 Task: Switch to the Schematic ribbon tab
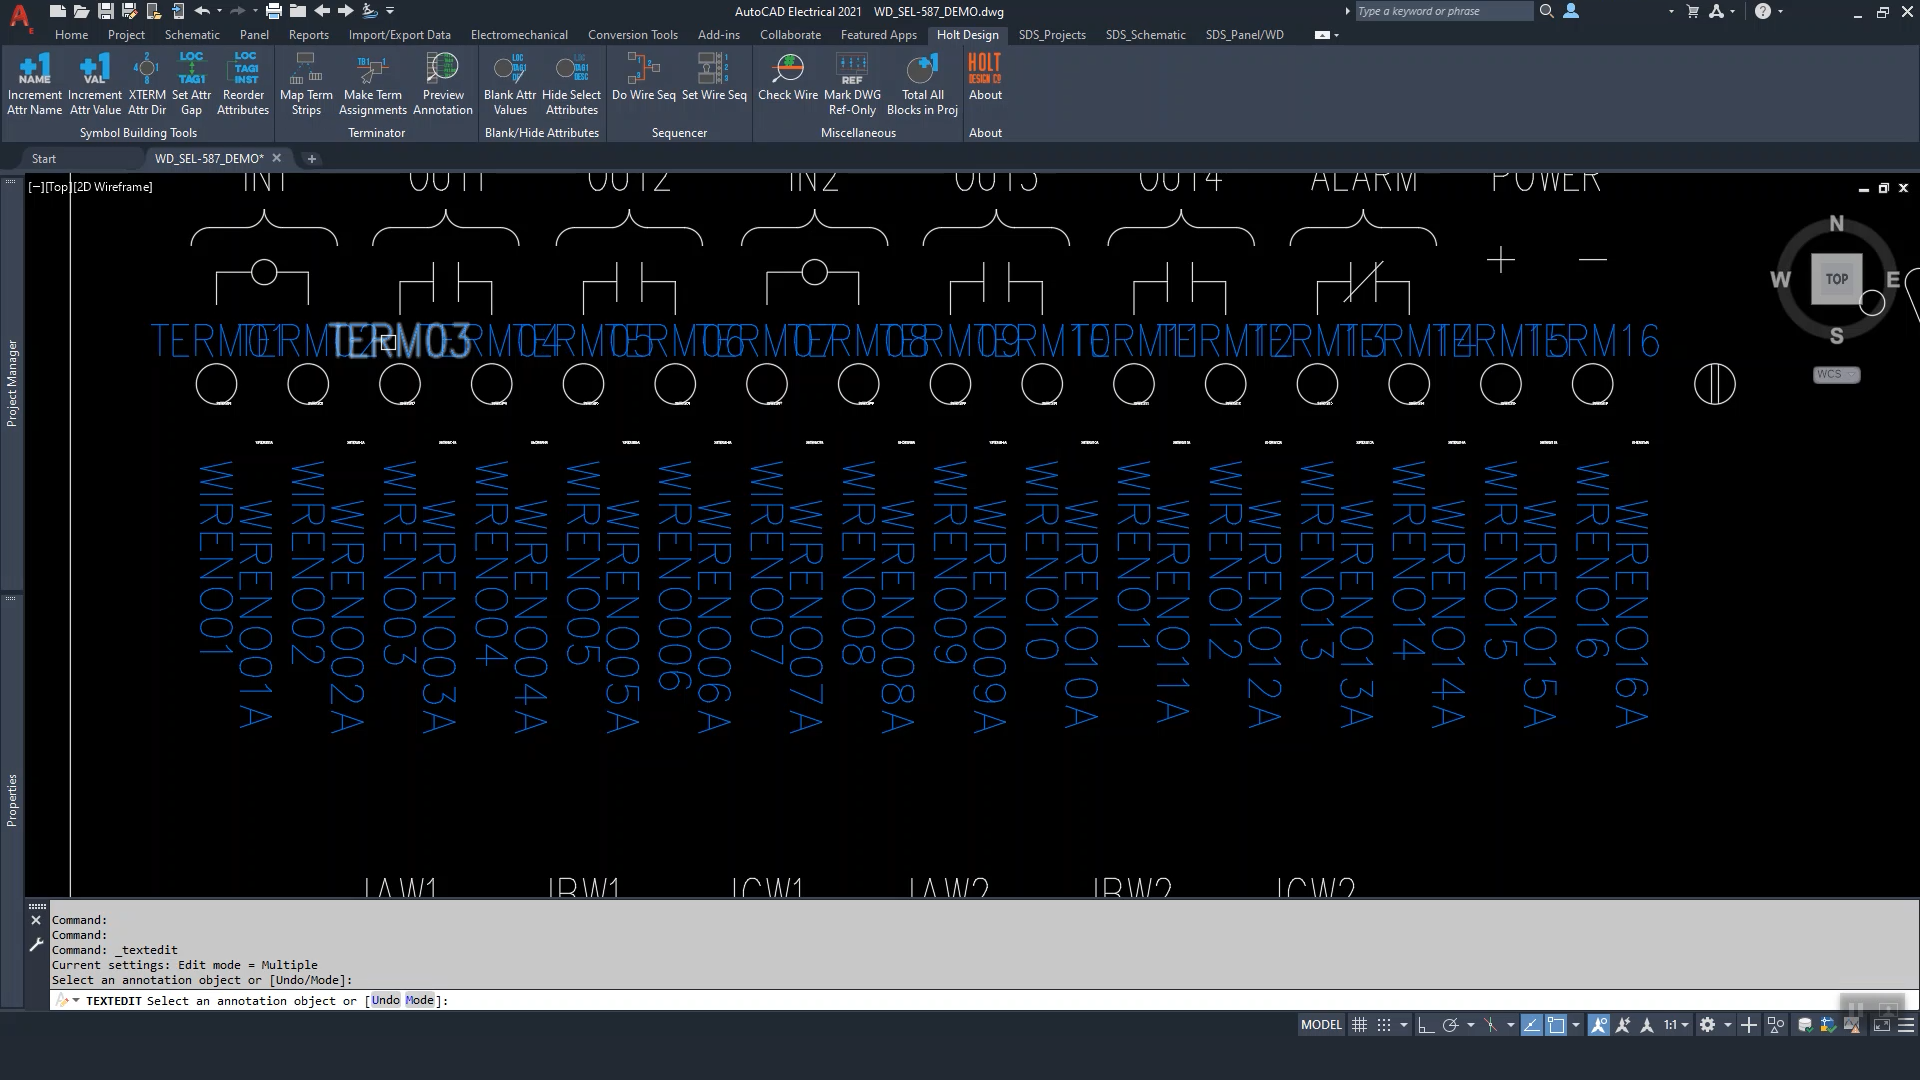coord(192,34)
